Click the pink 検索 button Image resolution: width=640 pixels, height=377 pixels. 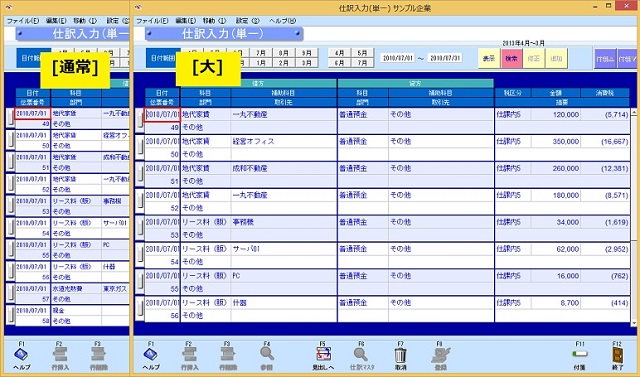coord(511,58)
